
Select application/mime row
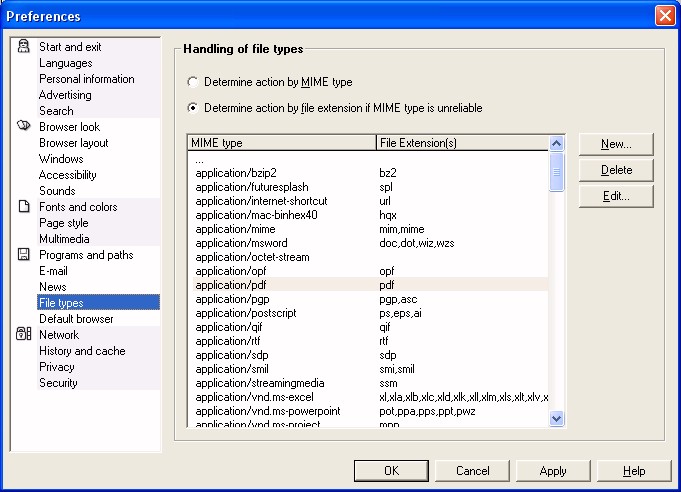point(370,229)
